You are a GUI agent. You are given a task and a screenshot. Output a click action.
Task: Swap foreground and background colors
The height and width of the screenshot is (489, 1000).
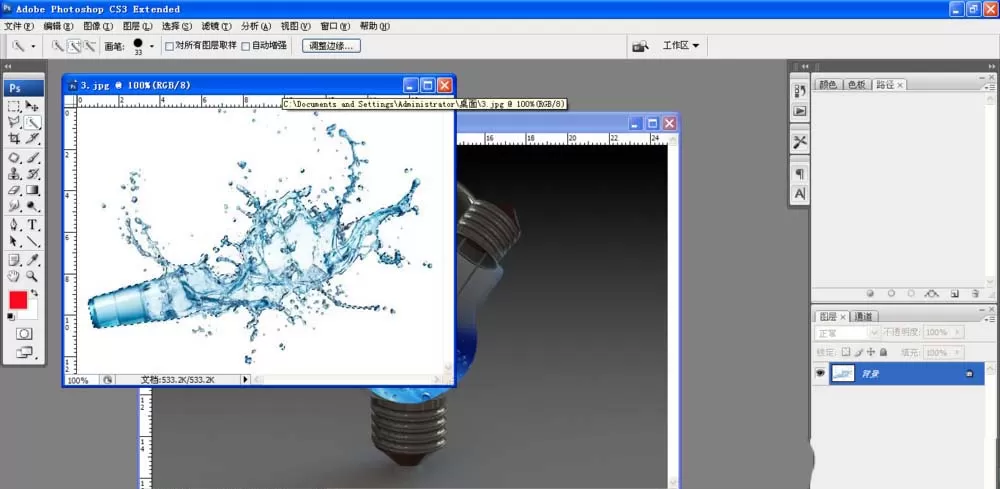(x=34, y=293)
